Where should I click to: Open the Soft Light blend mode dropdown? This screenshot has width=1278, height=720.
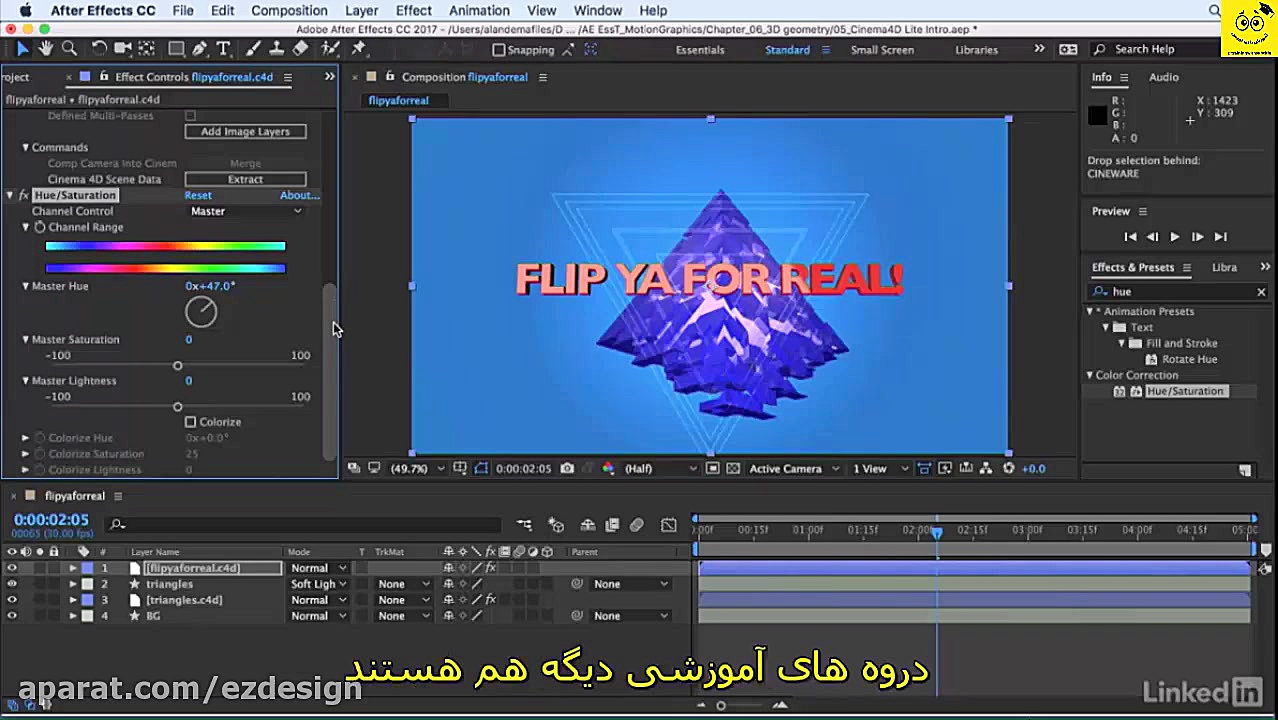click(x=317, y=583)
